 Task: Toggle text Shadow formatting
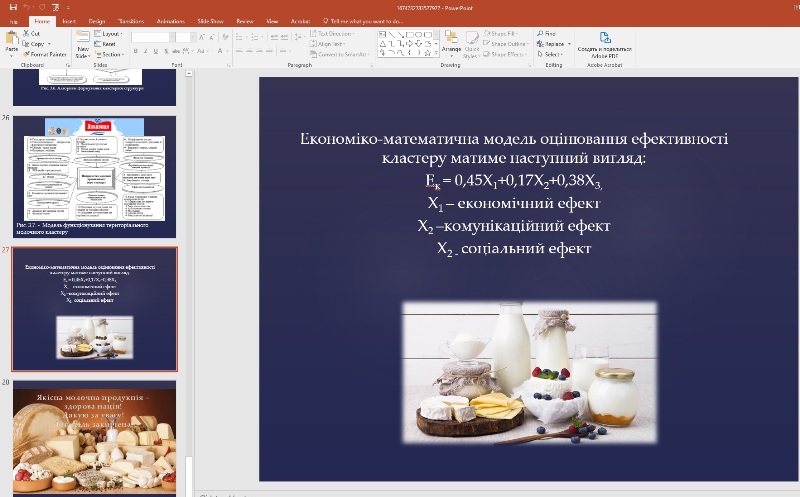165,51
